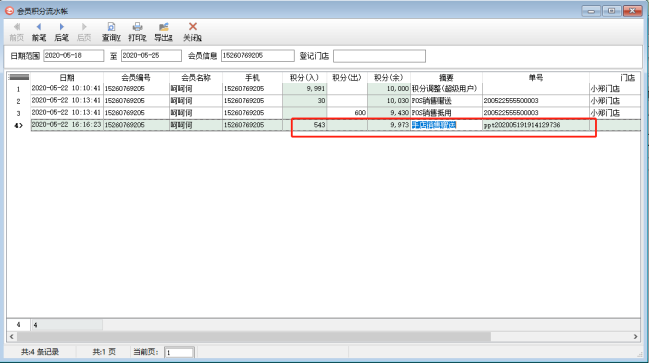The image size is (649, 363).
Task: Sort by 积分(余) column header
Action: click(x=389, y=77)
